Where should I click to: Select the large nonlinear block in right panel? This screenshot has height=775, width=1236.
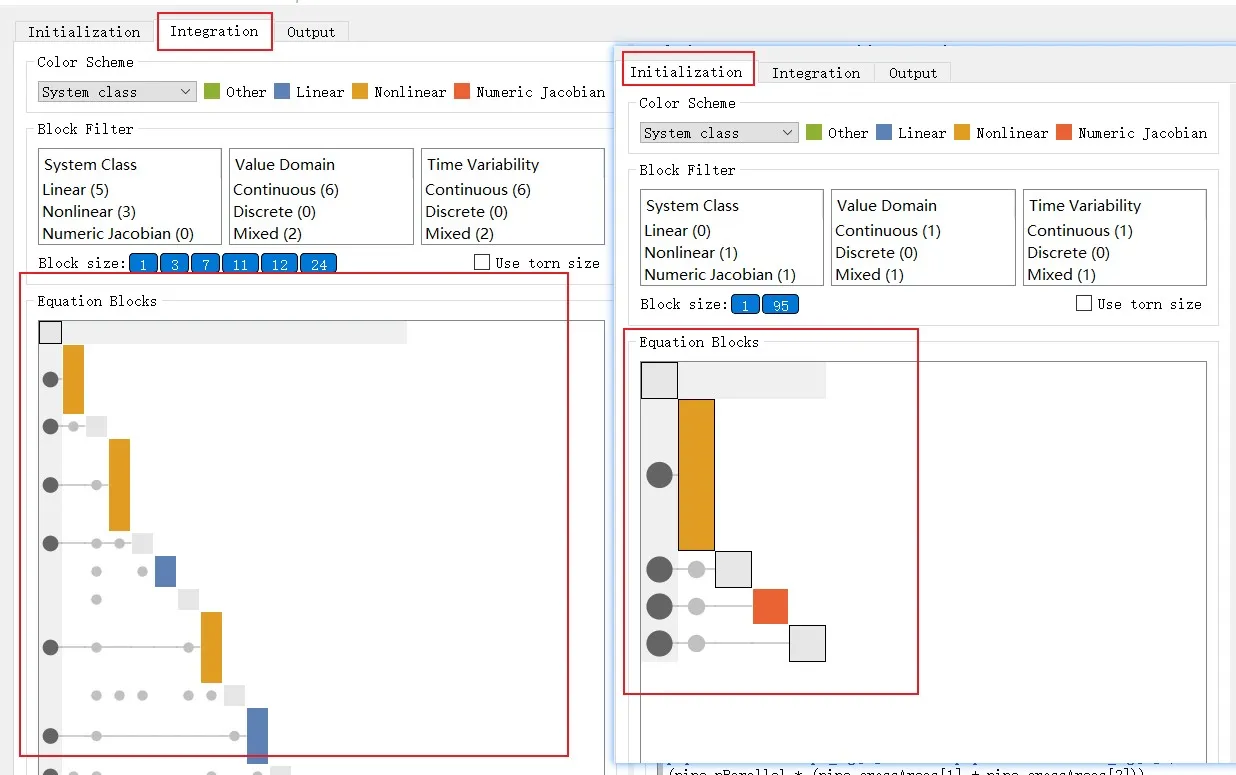696,475
